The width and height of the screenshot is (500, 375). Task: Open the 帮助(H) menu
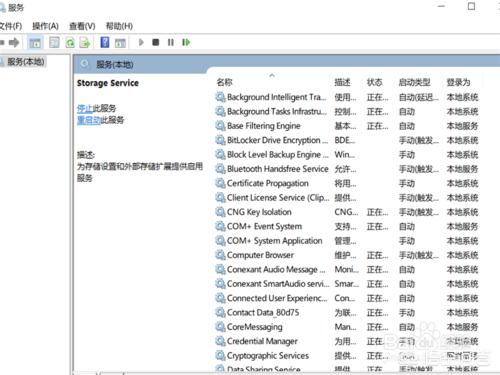coord(119,26)
